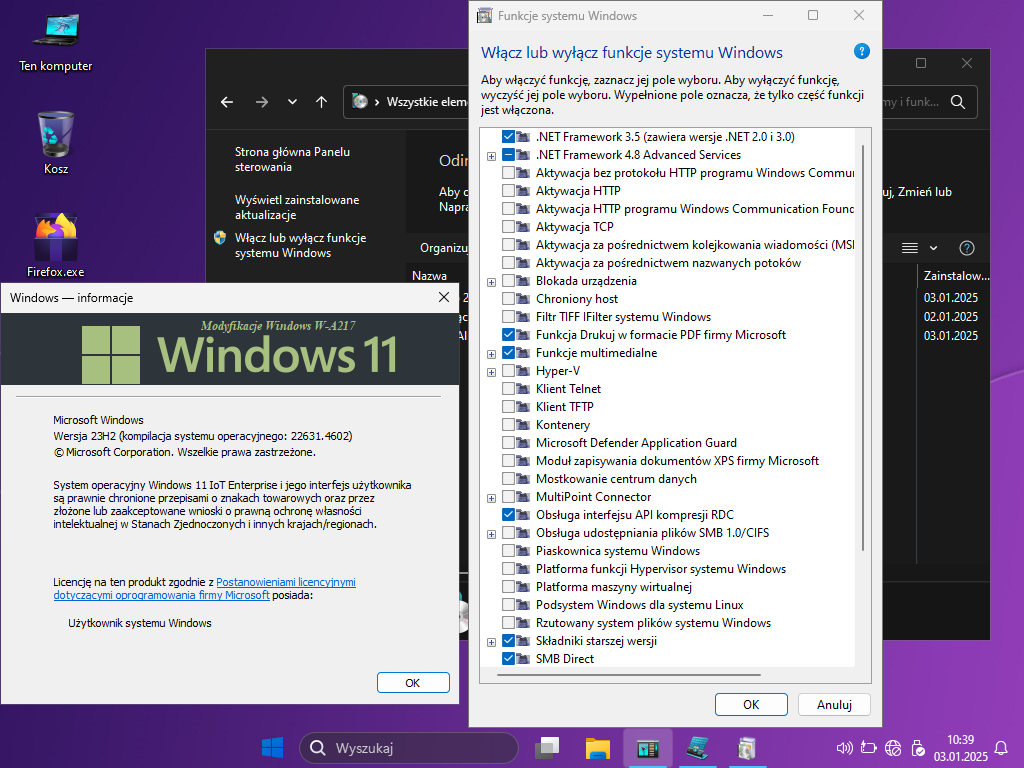Screen dimensions: 1024x768
Task: Click Anuluj in the Windows features dialog
Action: click(833, 704)
